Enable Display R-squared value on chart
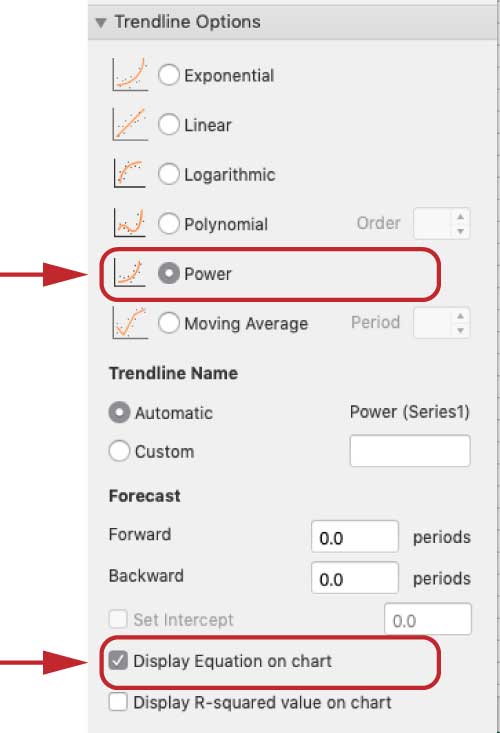The width and height of the screenshot is (500, 733). (118, 702)
